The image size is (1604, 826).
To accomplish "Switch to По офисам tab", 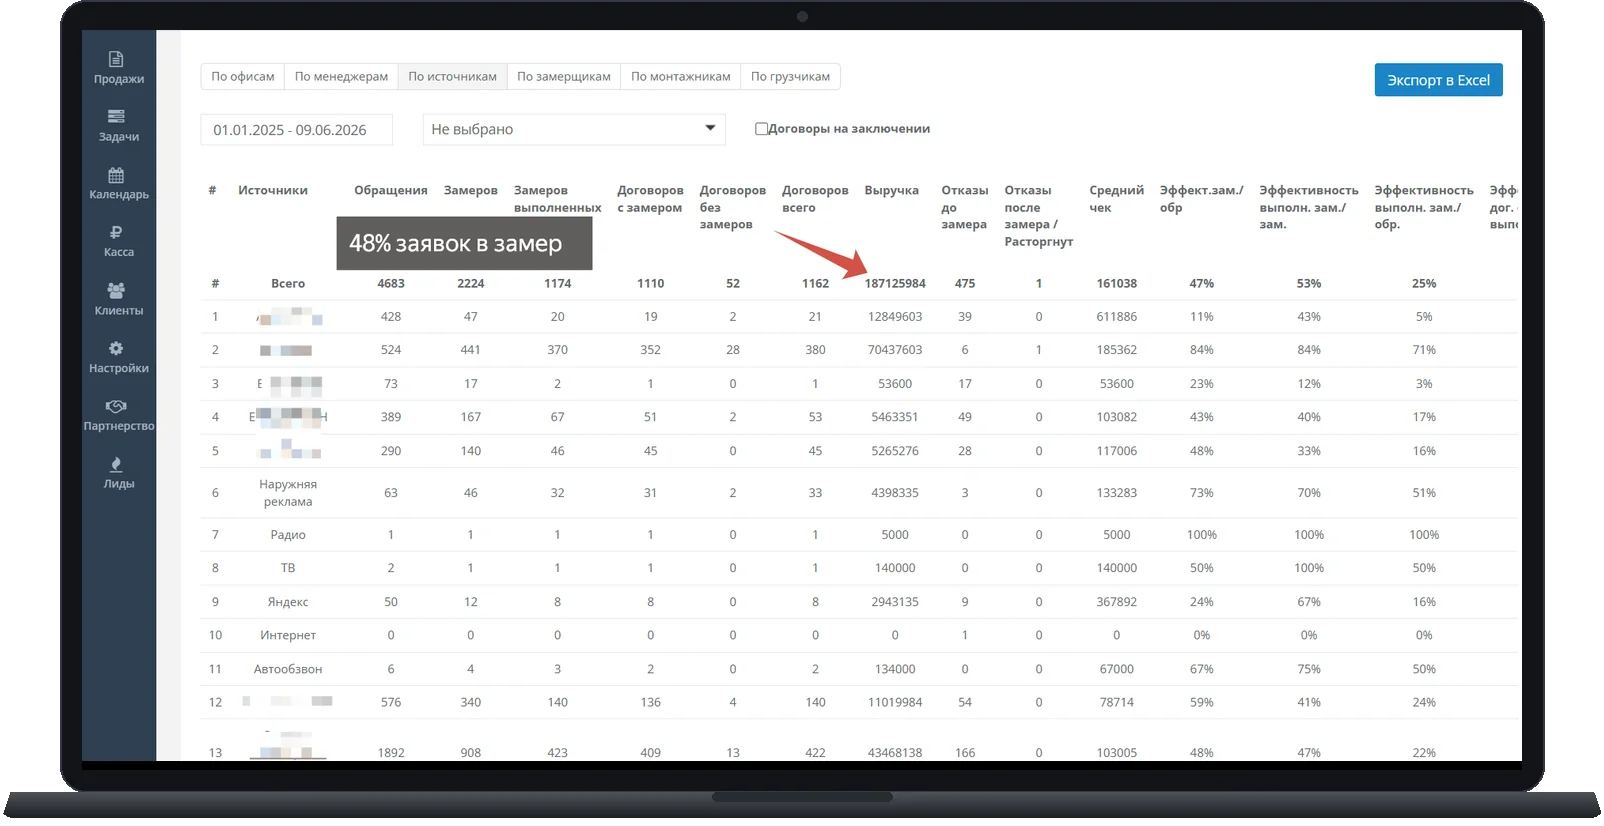I will click(x=243, y=77).
